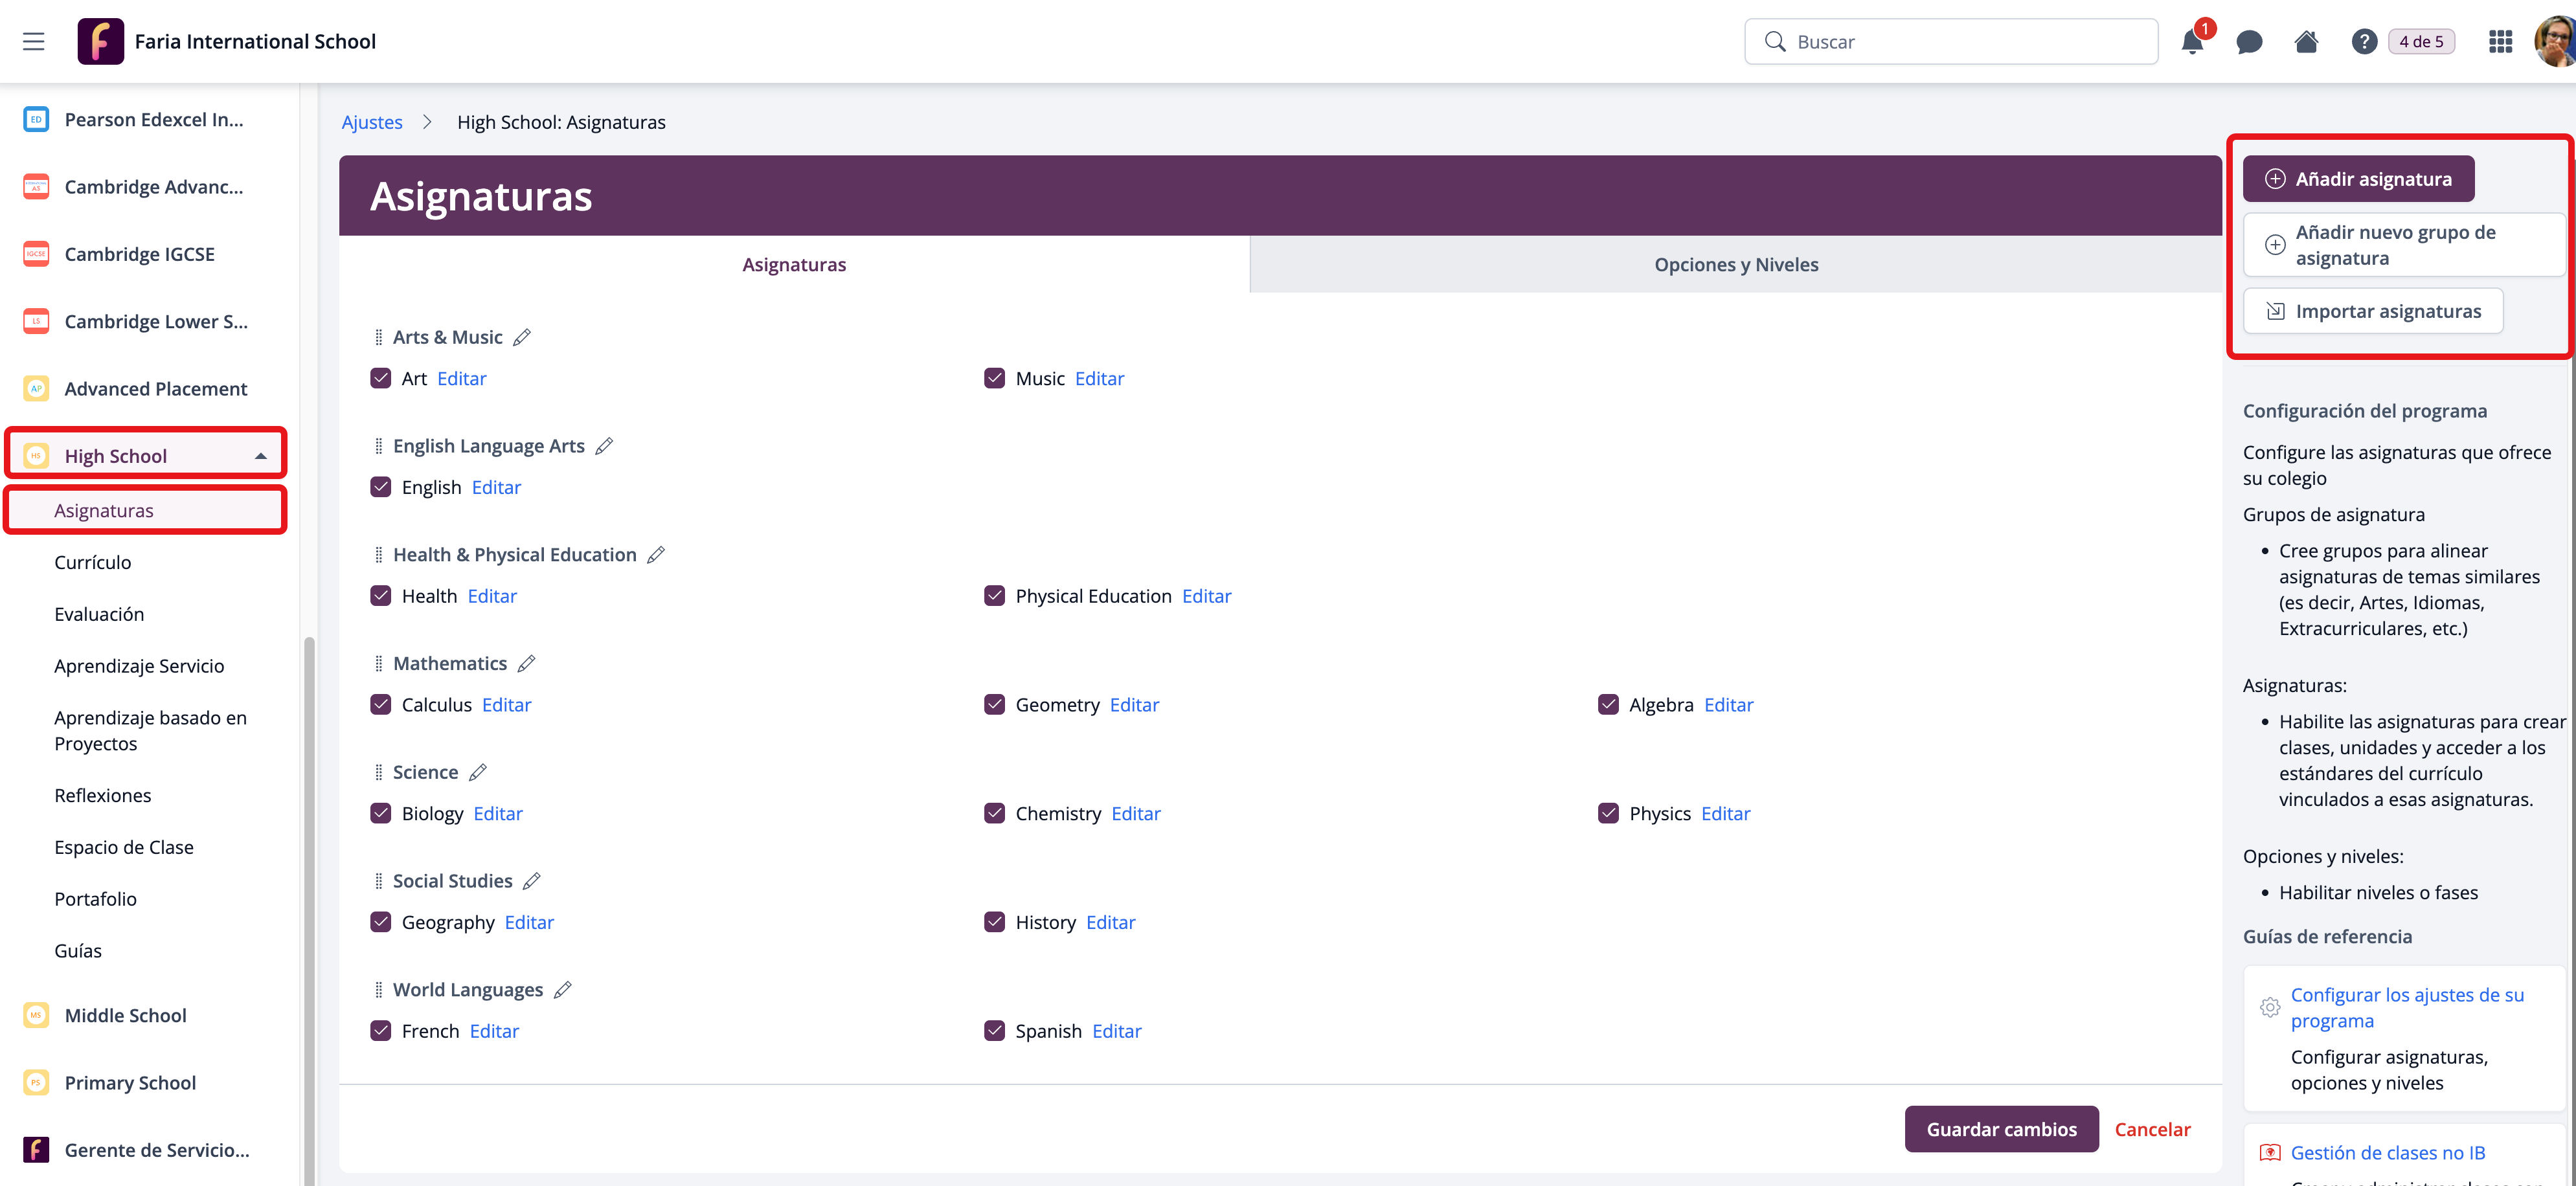Go to home via house icon
The image size is (2576, 1186).
click(x=2306, y=42)
